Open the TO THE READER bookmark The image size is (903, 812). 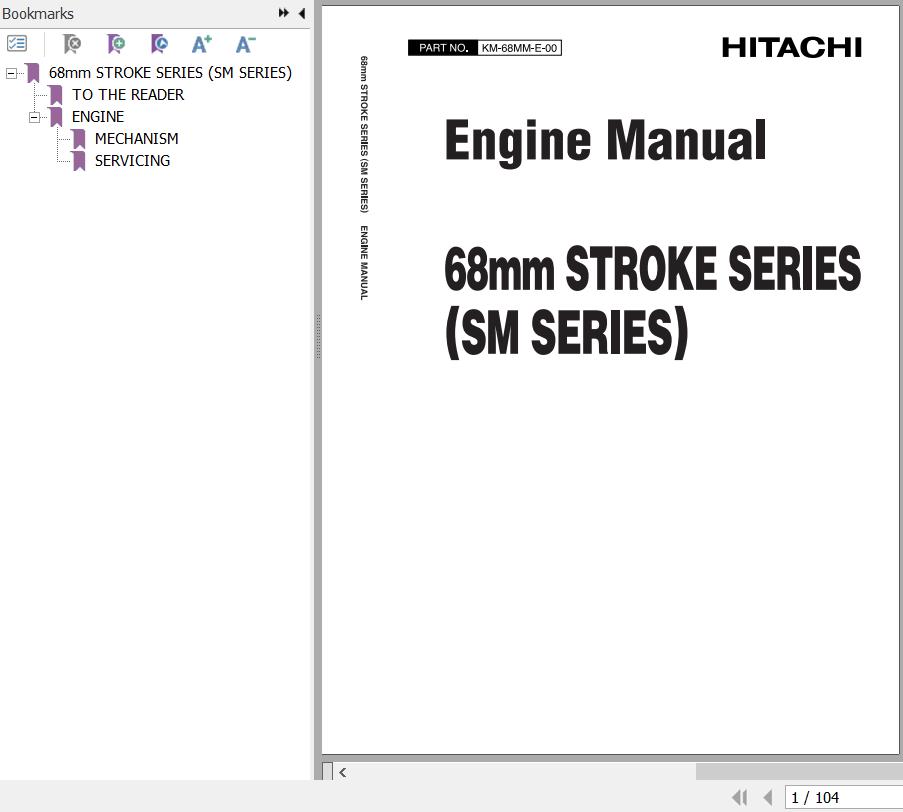128,94
